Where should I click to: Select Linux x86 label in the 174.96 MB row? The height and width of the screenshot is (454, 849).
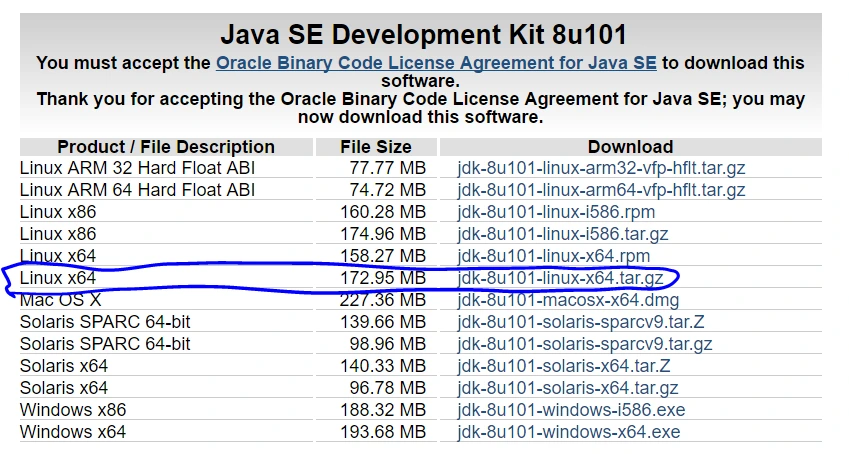(x=58, y=234)
